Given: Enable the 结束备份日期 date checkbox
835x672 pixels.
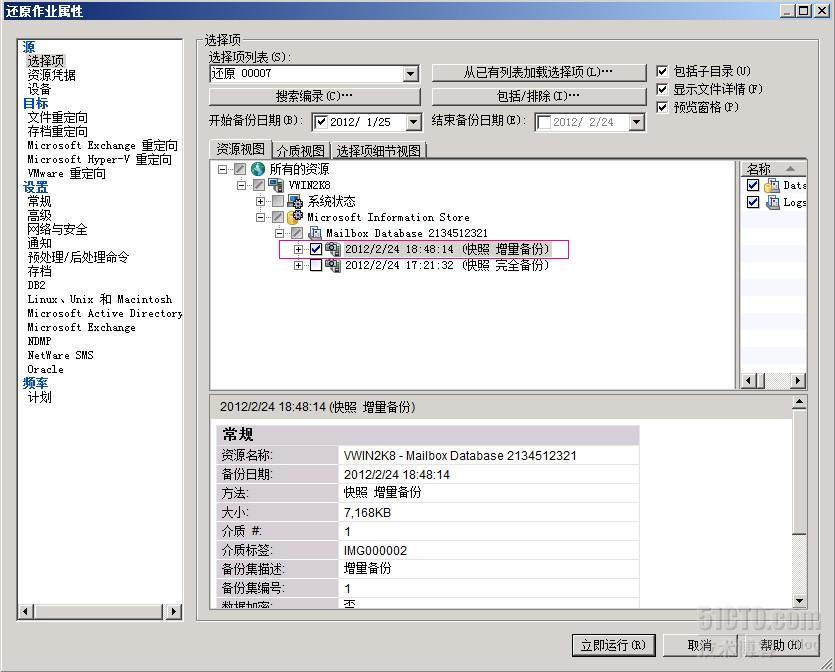Looking at the screenshot, I should coord(544,122).
